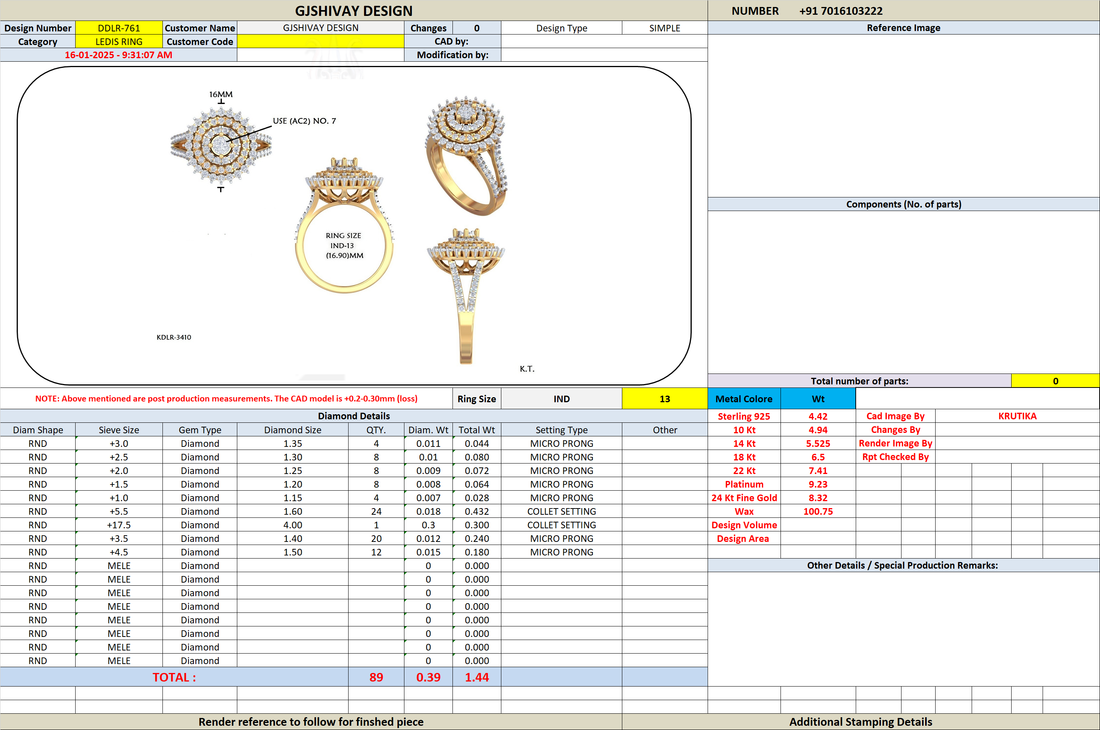Select the GJSHIVAY DESIGN title banner
The width and height of the screenshot is (1100, 730).
tap(354, 11)
